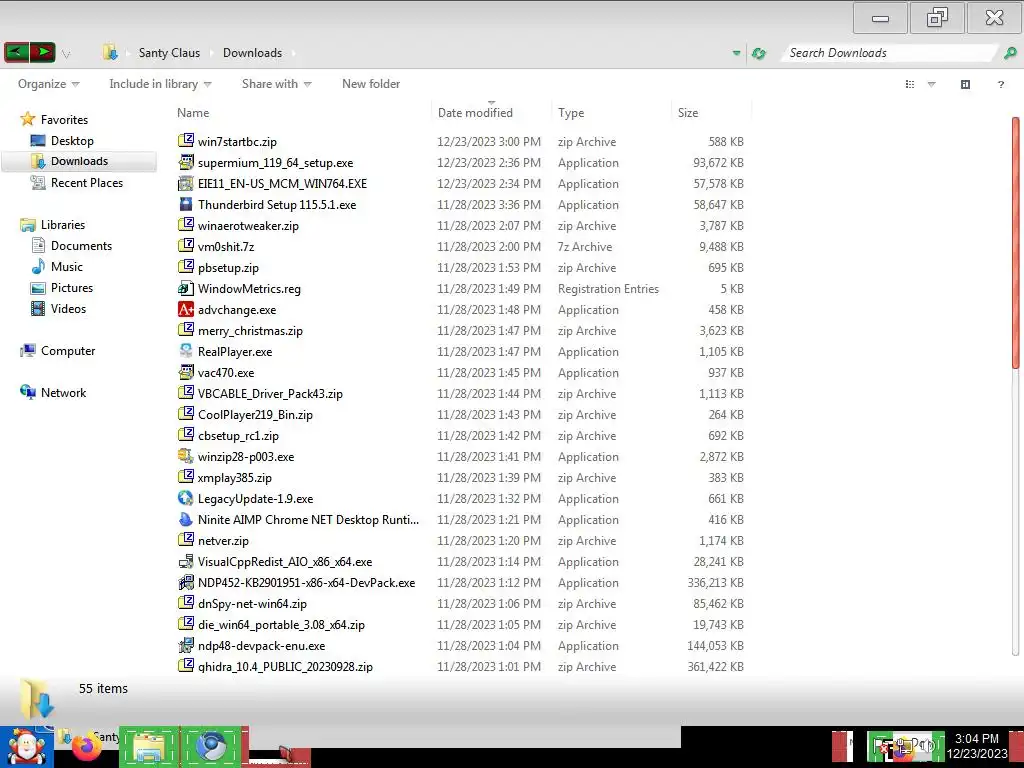Select the EIE11_EN-US_MCM_WIN764.EXE icon
The width and height of the screenshot is (1024, 768).
[x=186, y=183]
